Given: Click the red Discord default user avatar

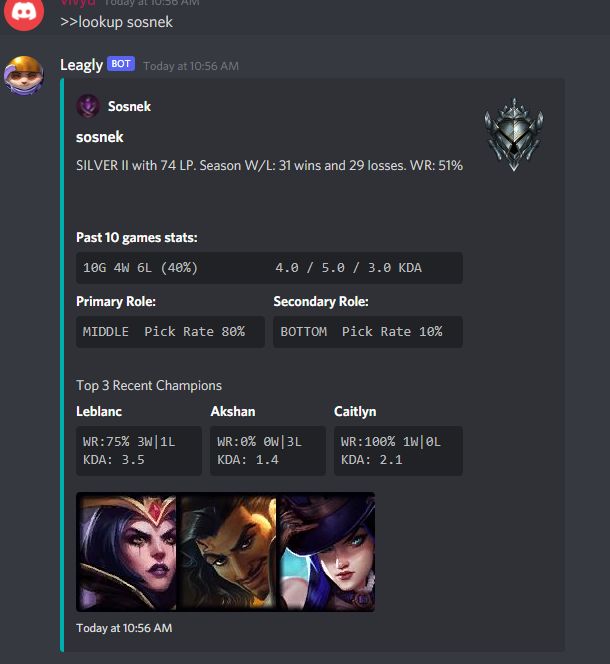Looking at the screenshot, I should pos(24,13).
